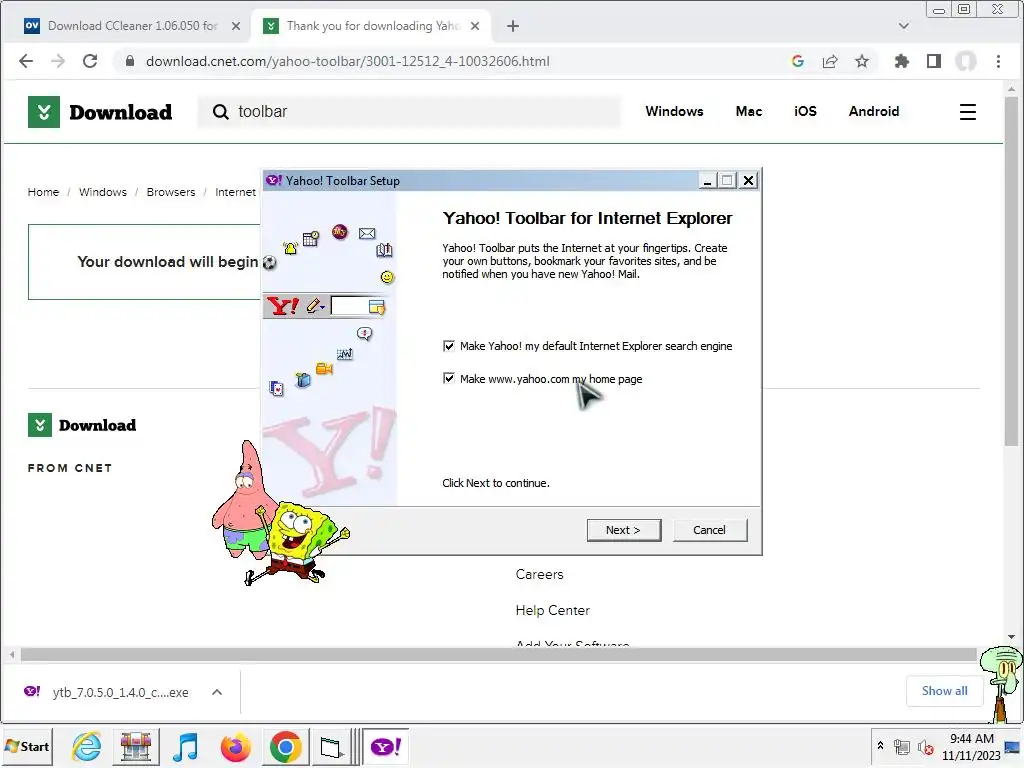Click the taskbar clock showing 9:44 AM
This screenshot has width=1024, height=768.
(x=971, y=747)
